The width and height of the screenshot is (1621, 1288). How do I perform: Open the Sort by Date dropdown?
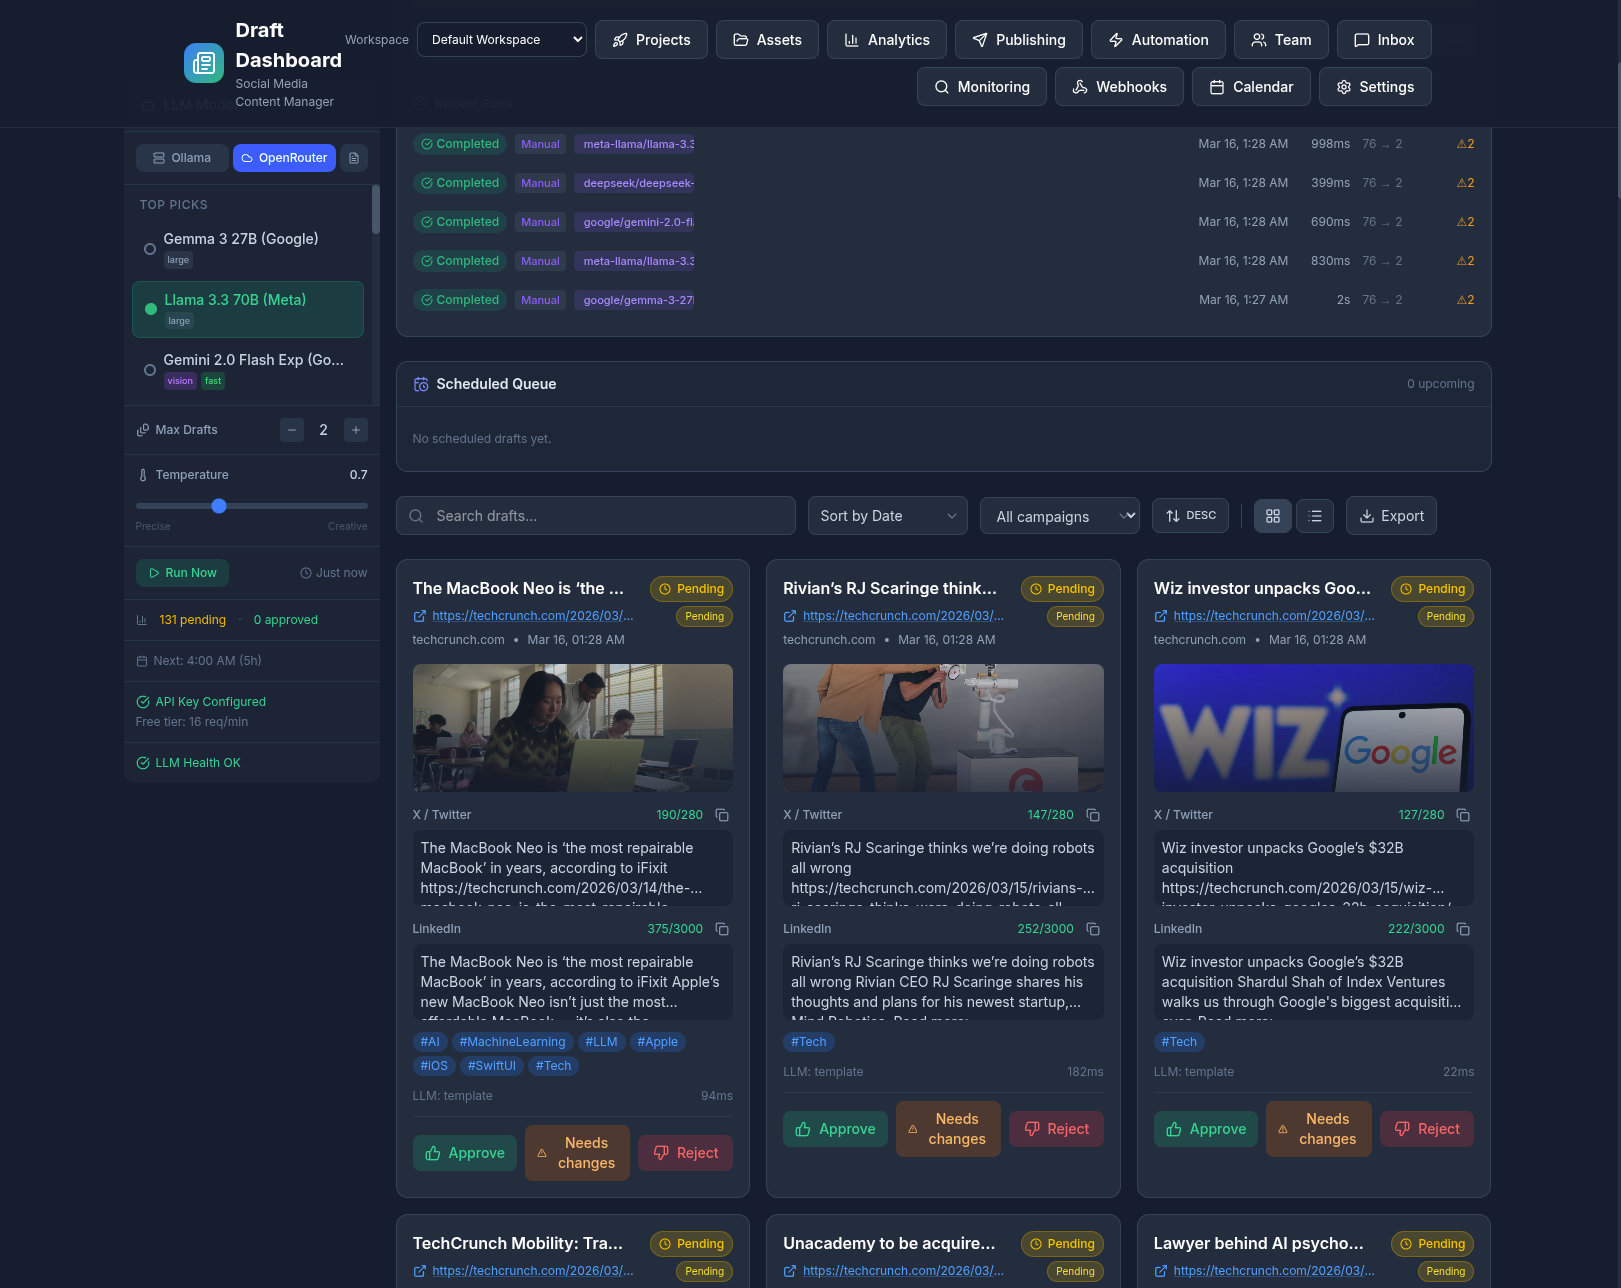[886, 515]
